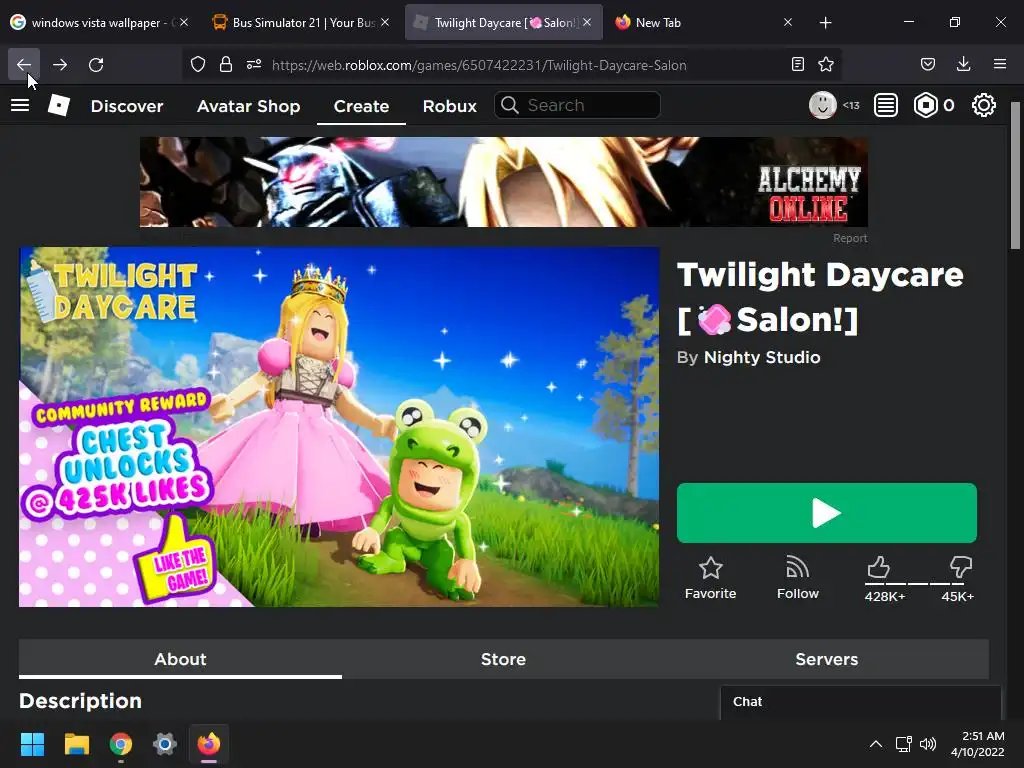1024x768 pixels.
Task: Favorite the Twilight Daycare game
Action: [711, 578]
